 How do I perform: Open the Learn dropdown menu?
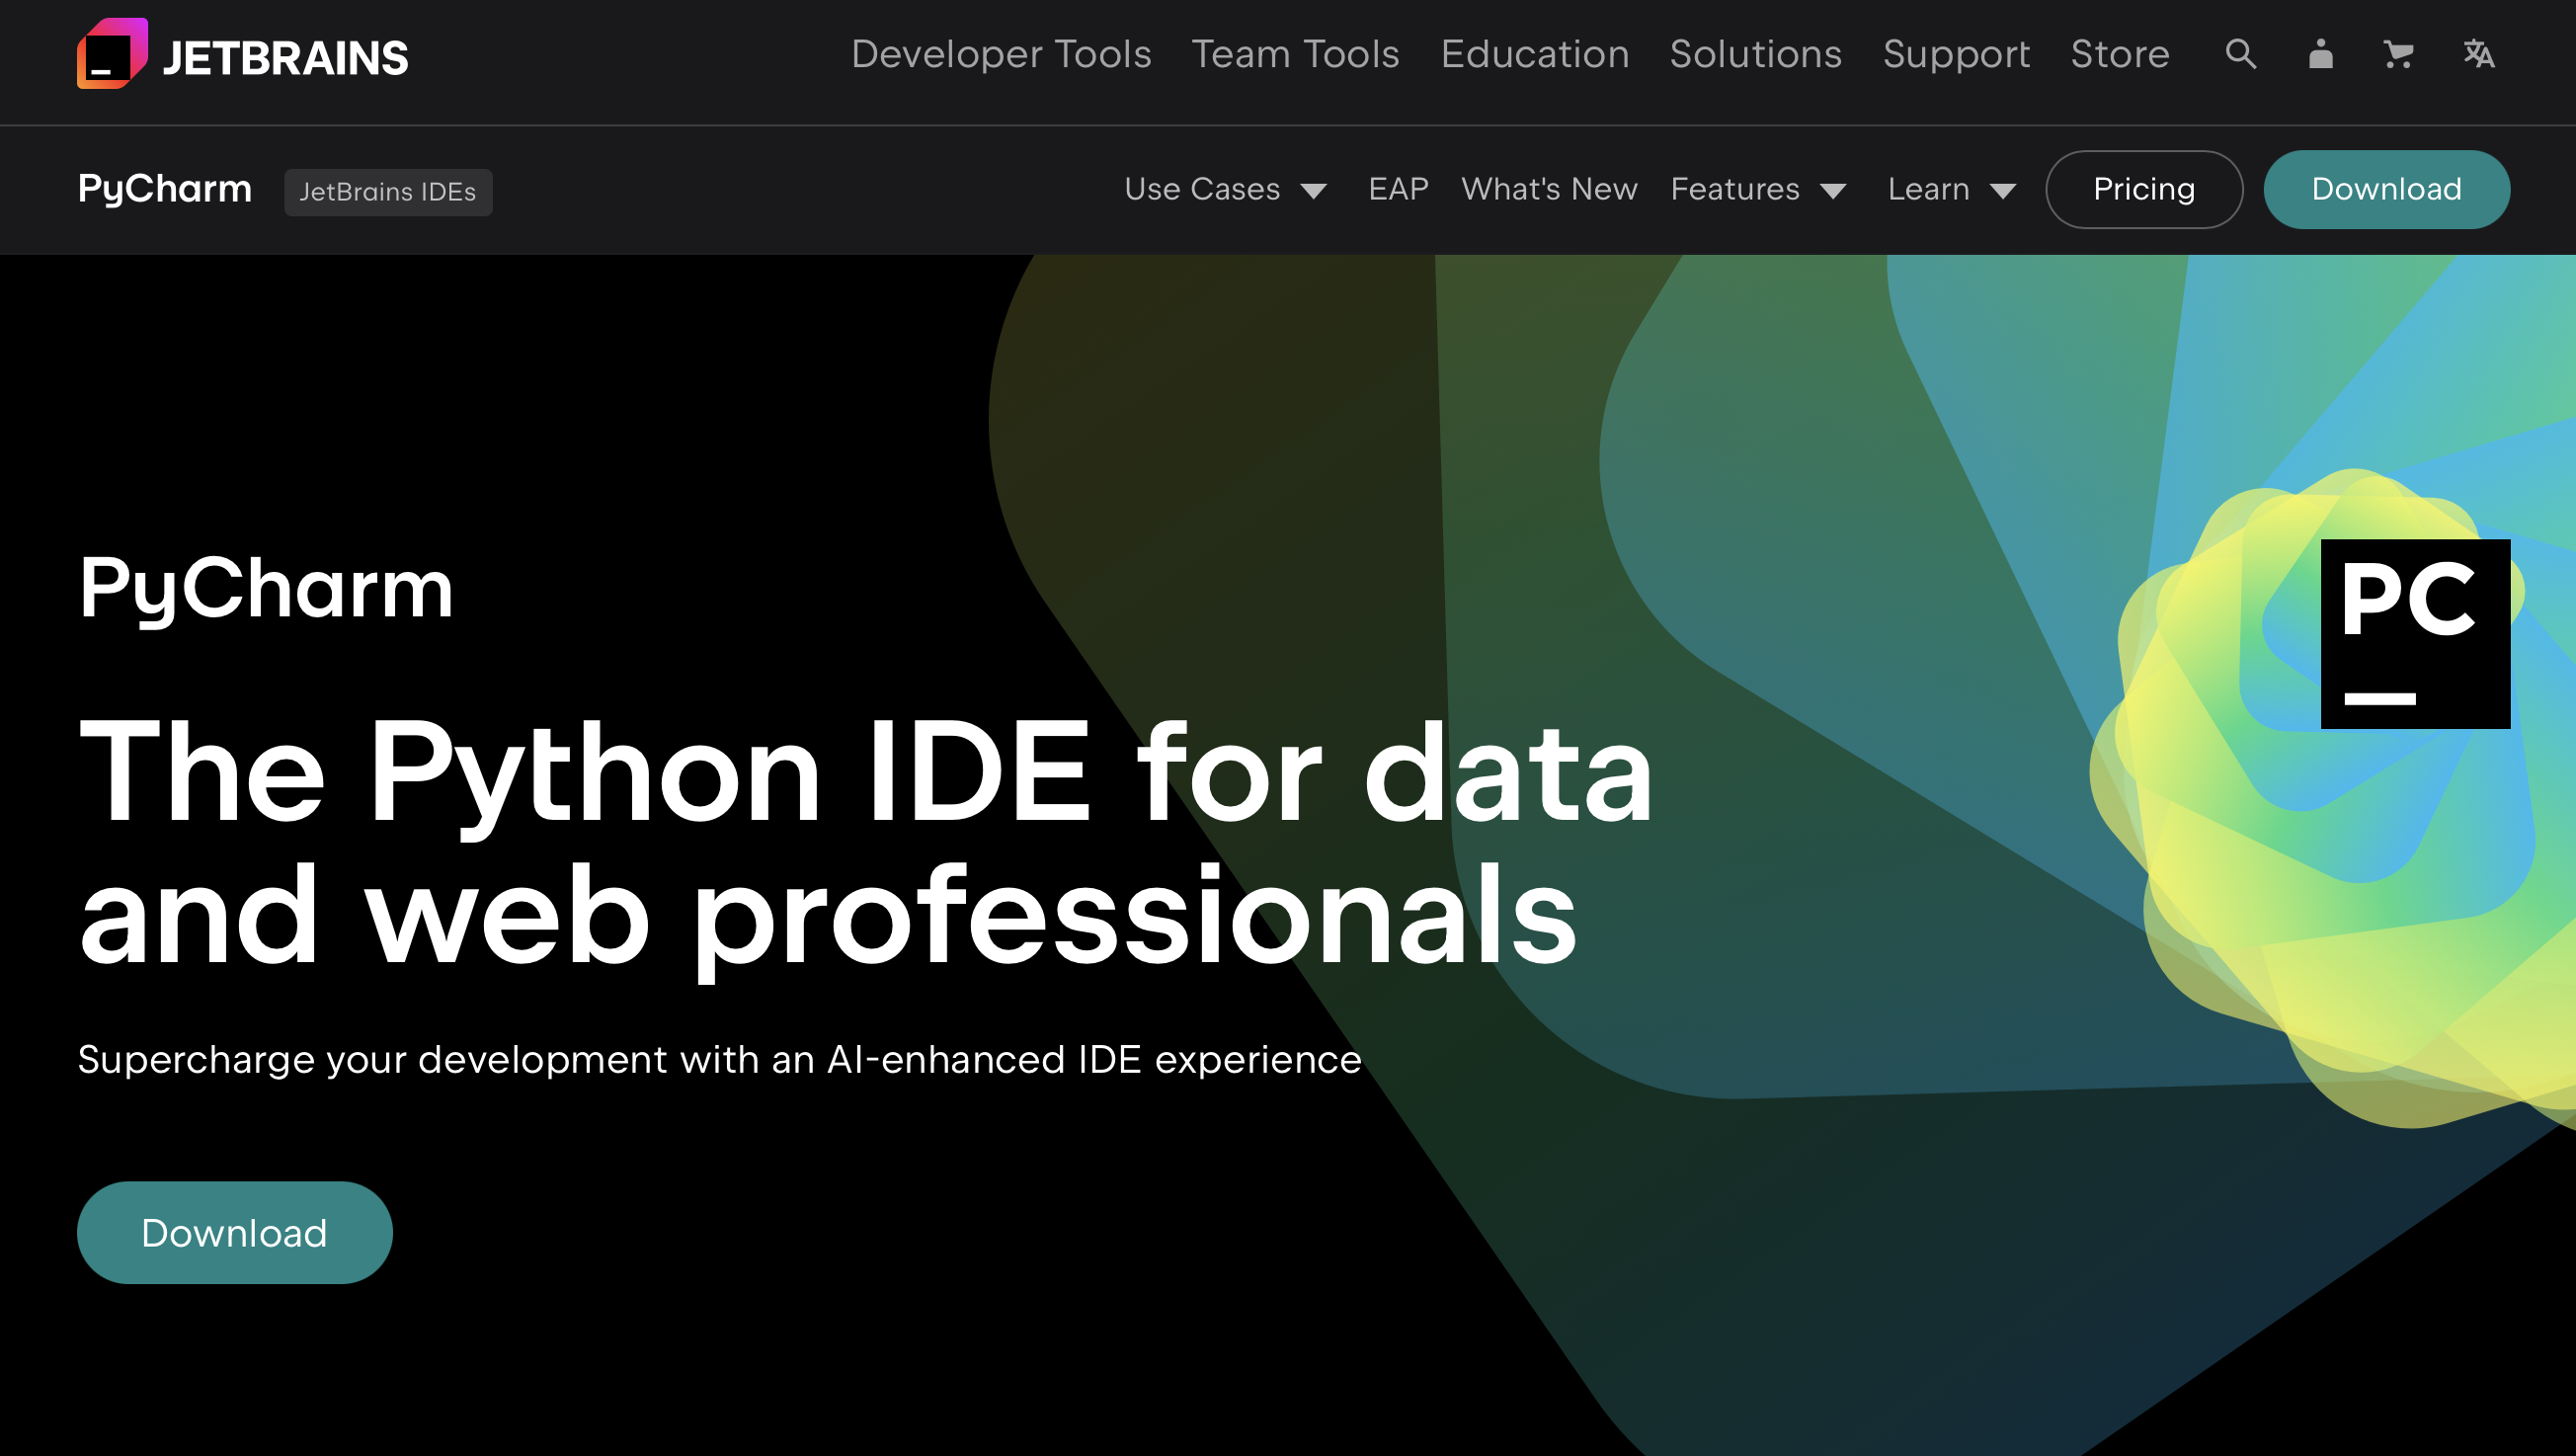point(1950,189)
